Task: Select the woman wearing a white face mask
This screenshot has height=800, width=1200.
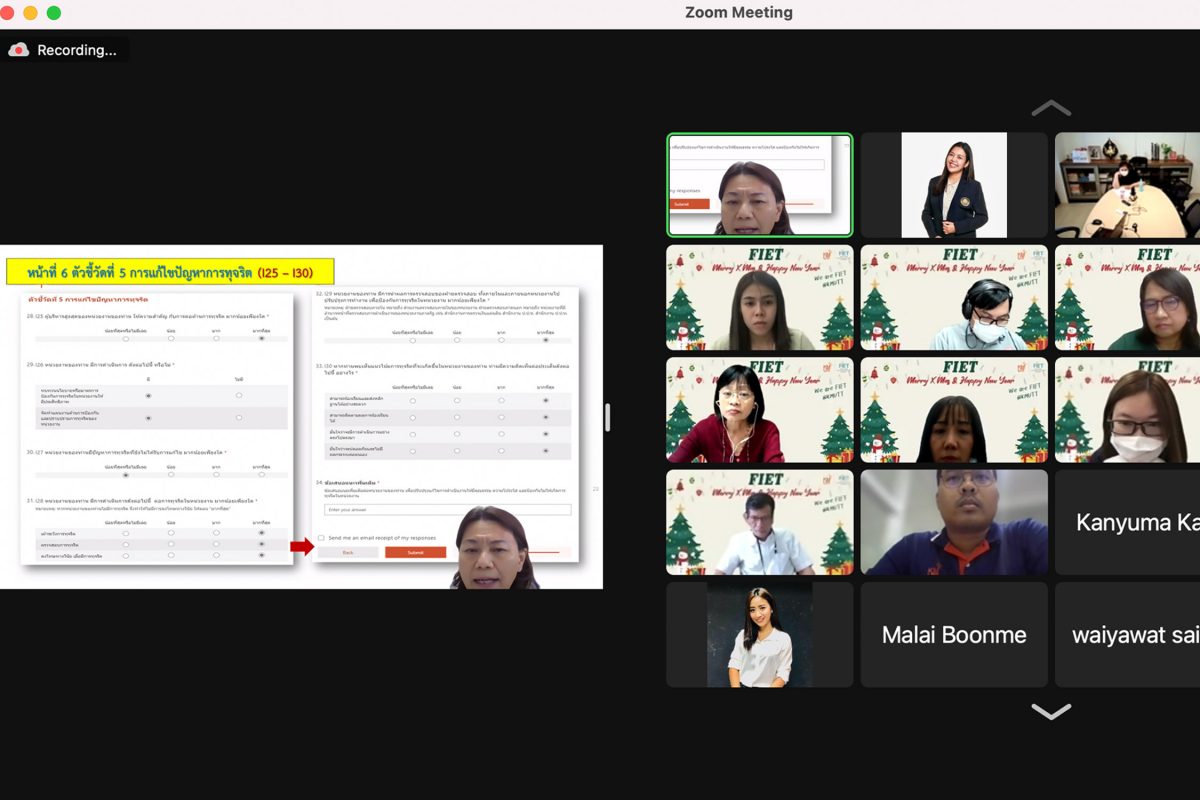Action: pos(1127,410)
